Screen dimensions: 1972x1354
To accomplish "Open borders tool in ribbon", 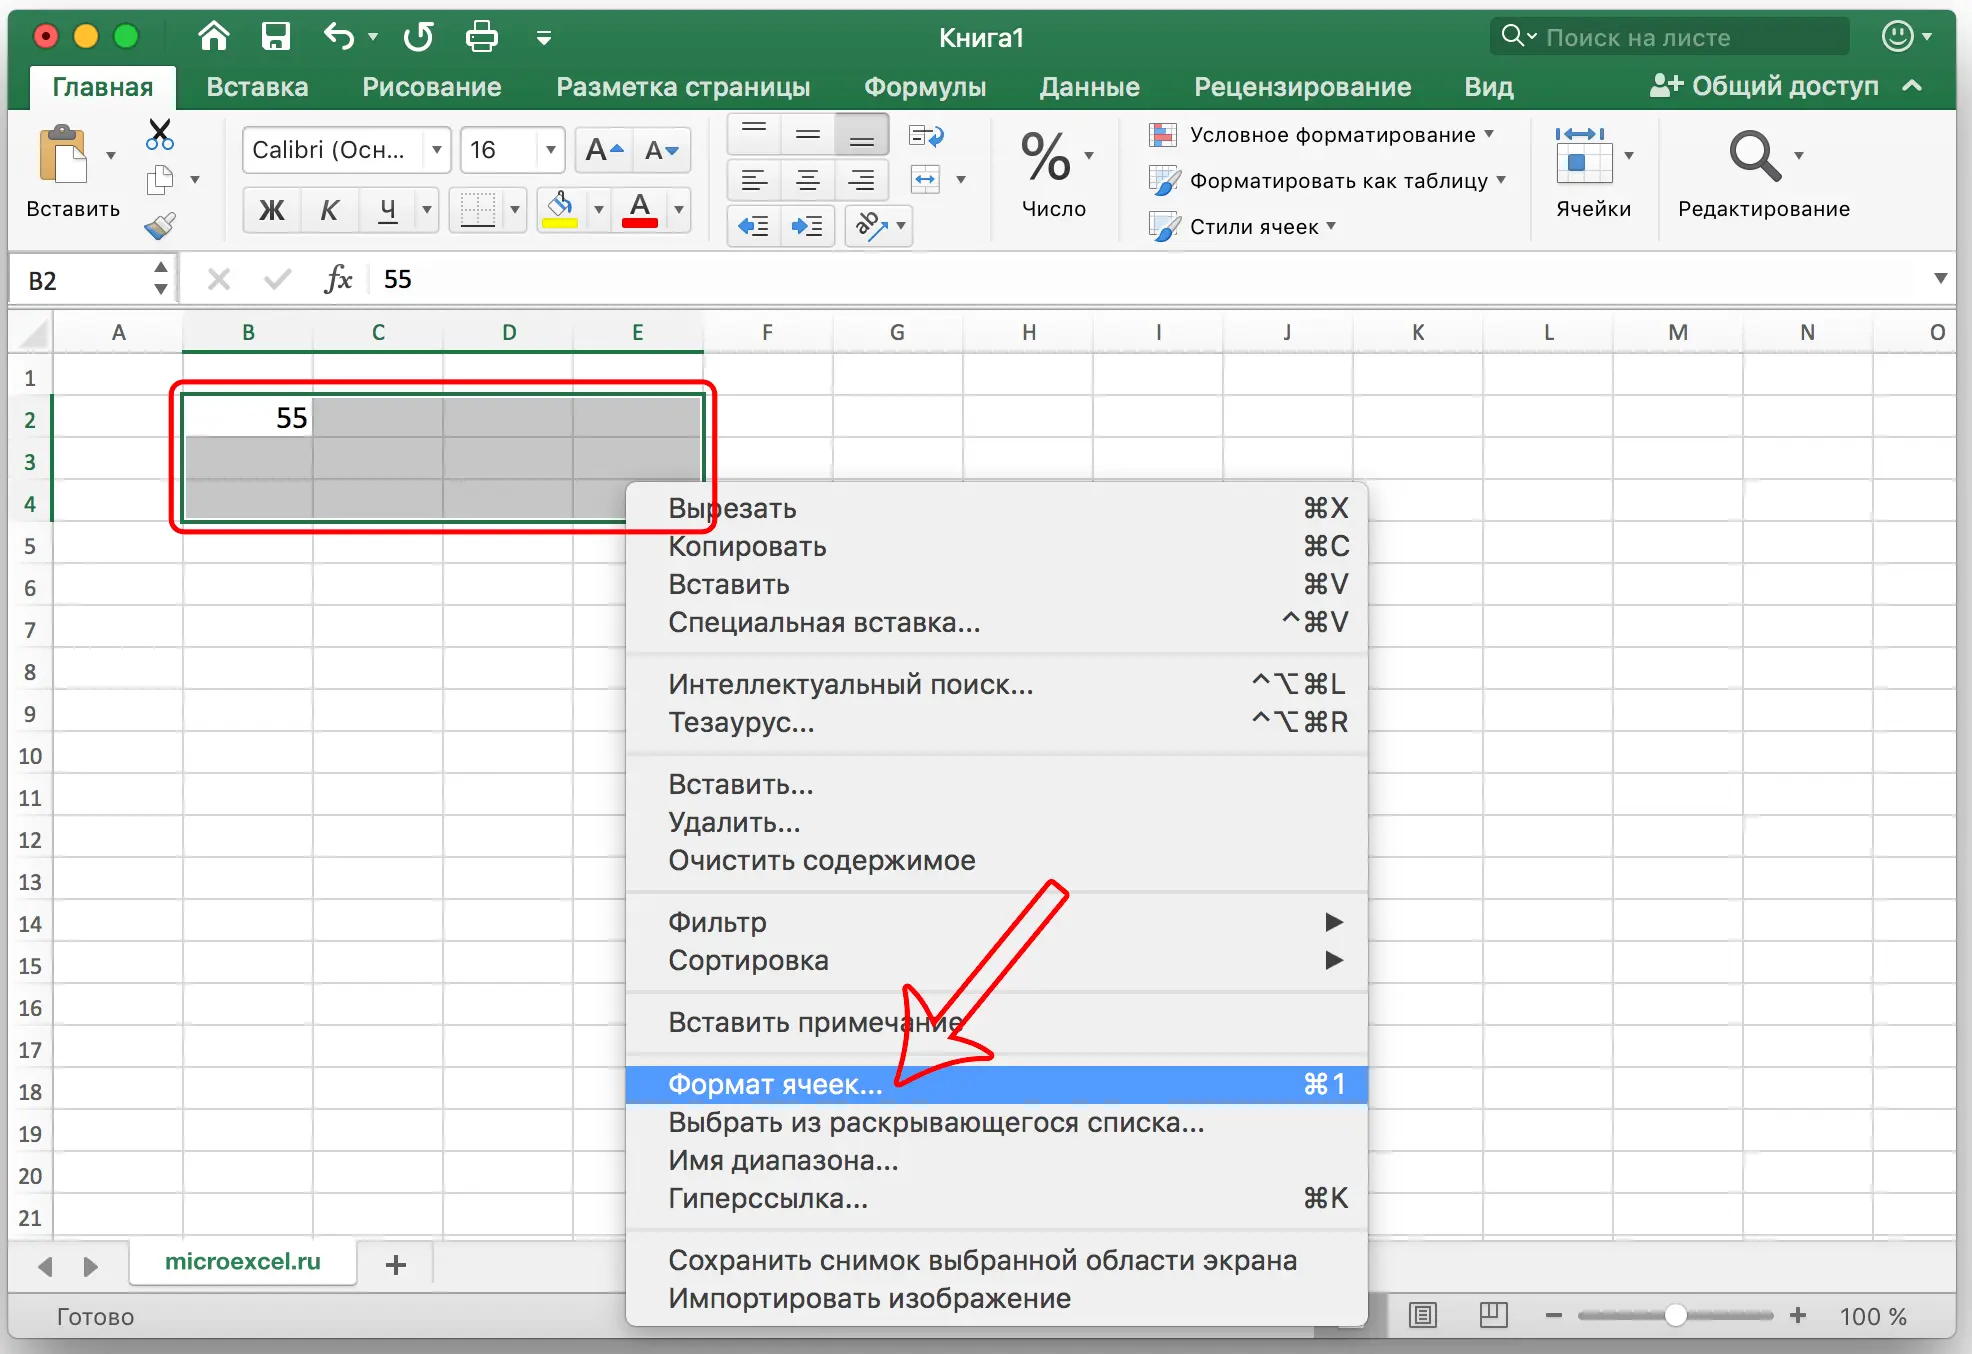I will 478,210.
